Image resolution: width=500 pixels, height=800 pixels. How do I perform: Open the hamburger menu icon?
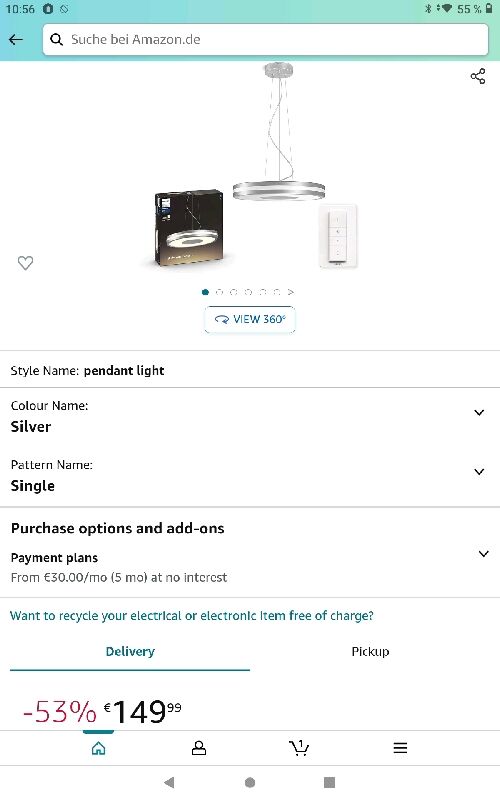click(x=400, y=748)
